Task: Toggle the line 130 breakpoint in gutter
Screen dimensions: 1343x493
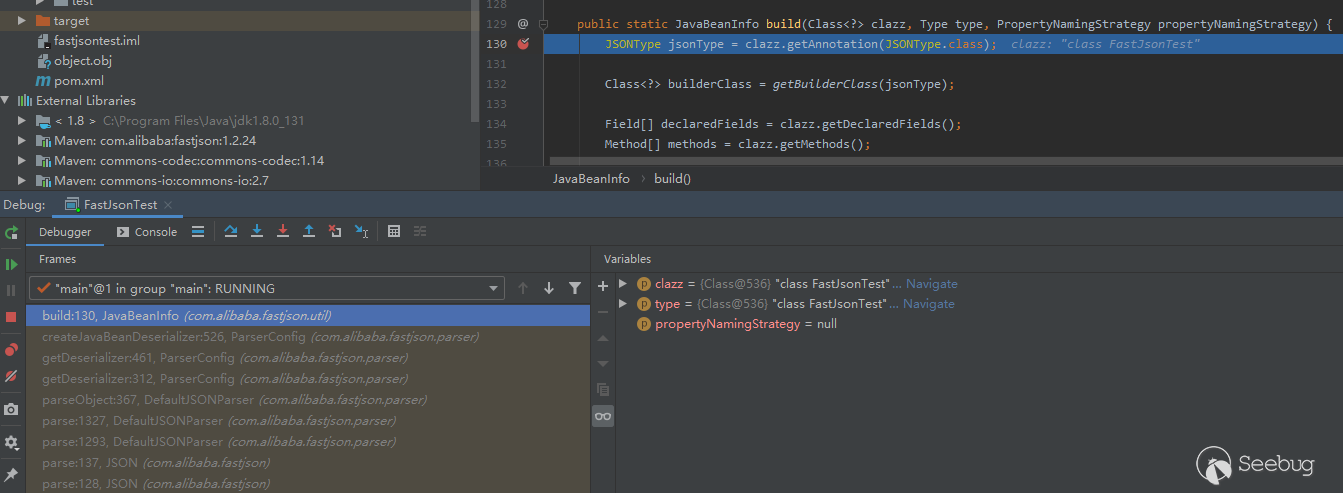Action: (523, 44)
